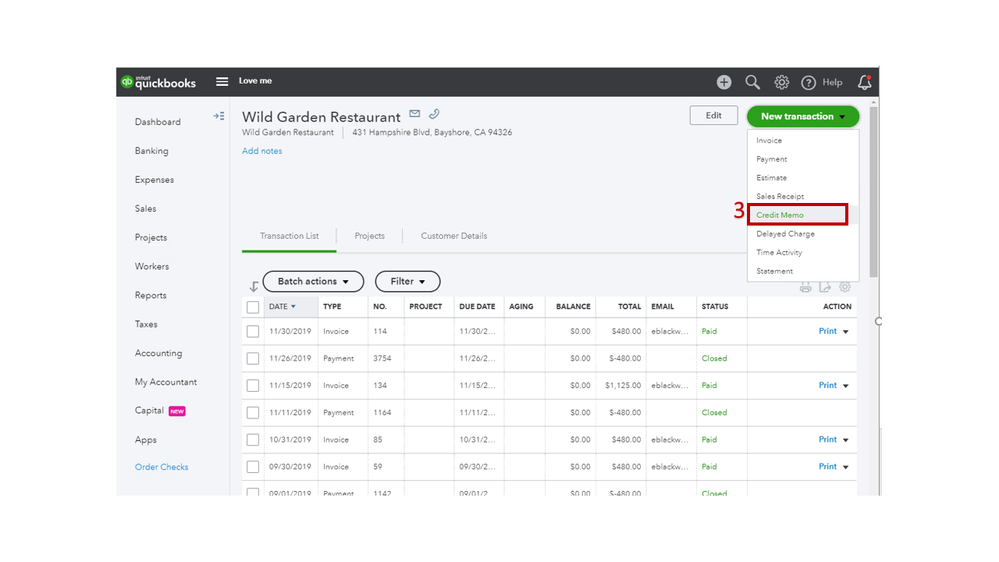Viewport: 999px width, 562px height.
Task: Select Payment from New transaction menu
Action: pos(772,159)
